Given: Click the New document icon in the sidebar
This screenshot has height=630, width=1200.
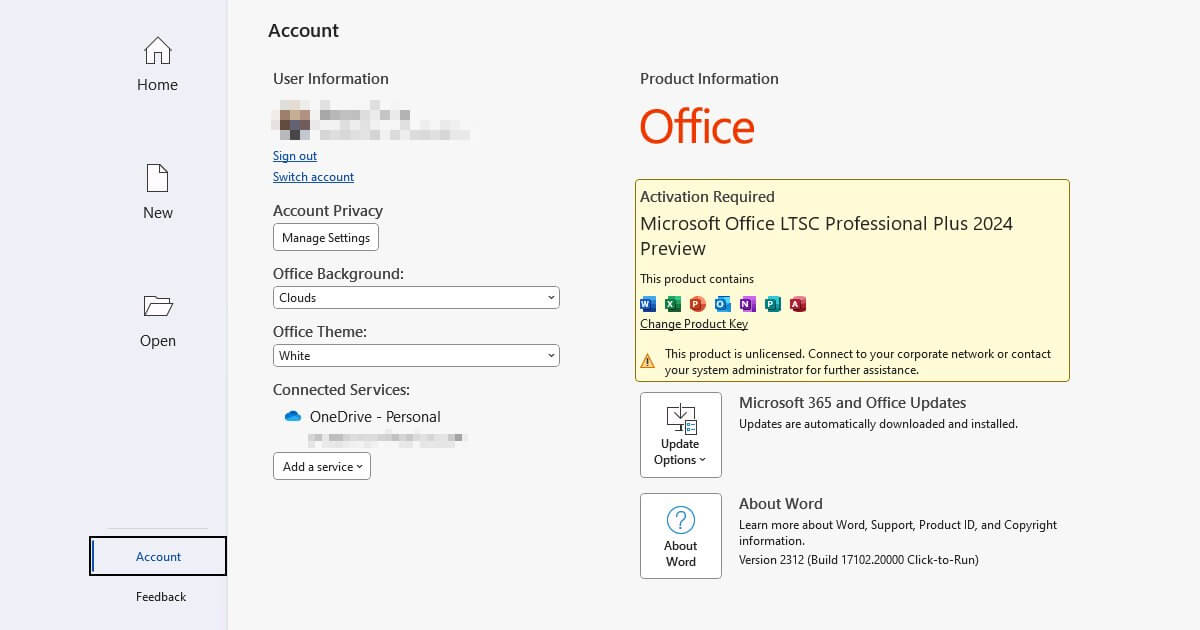Looking at the screenshot, I should [157, 178].
